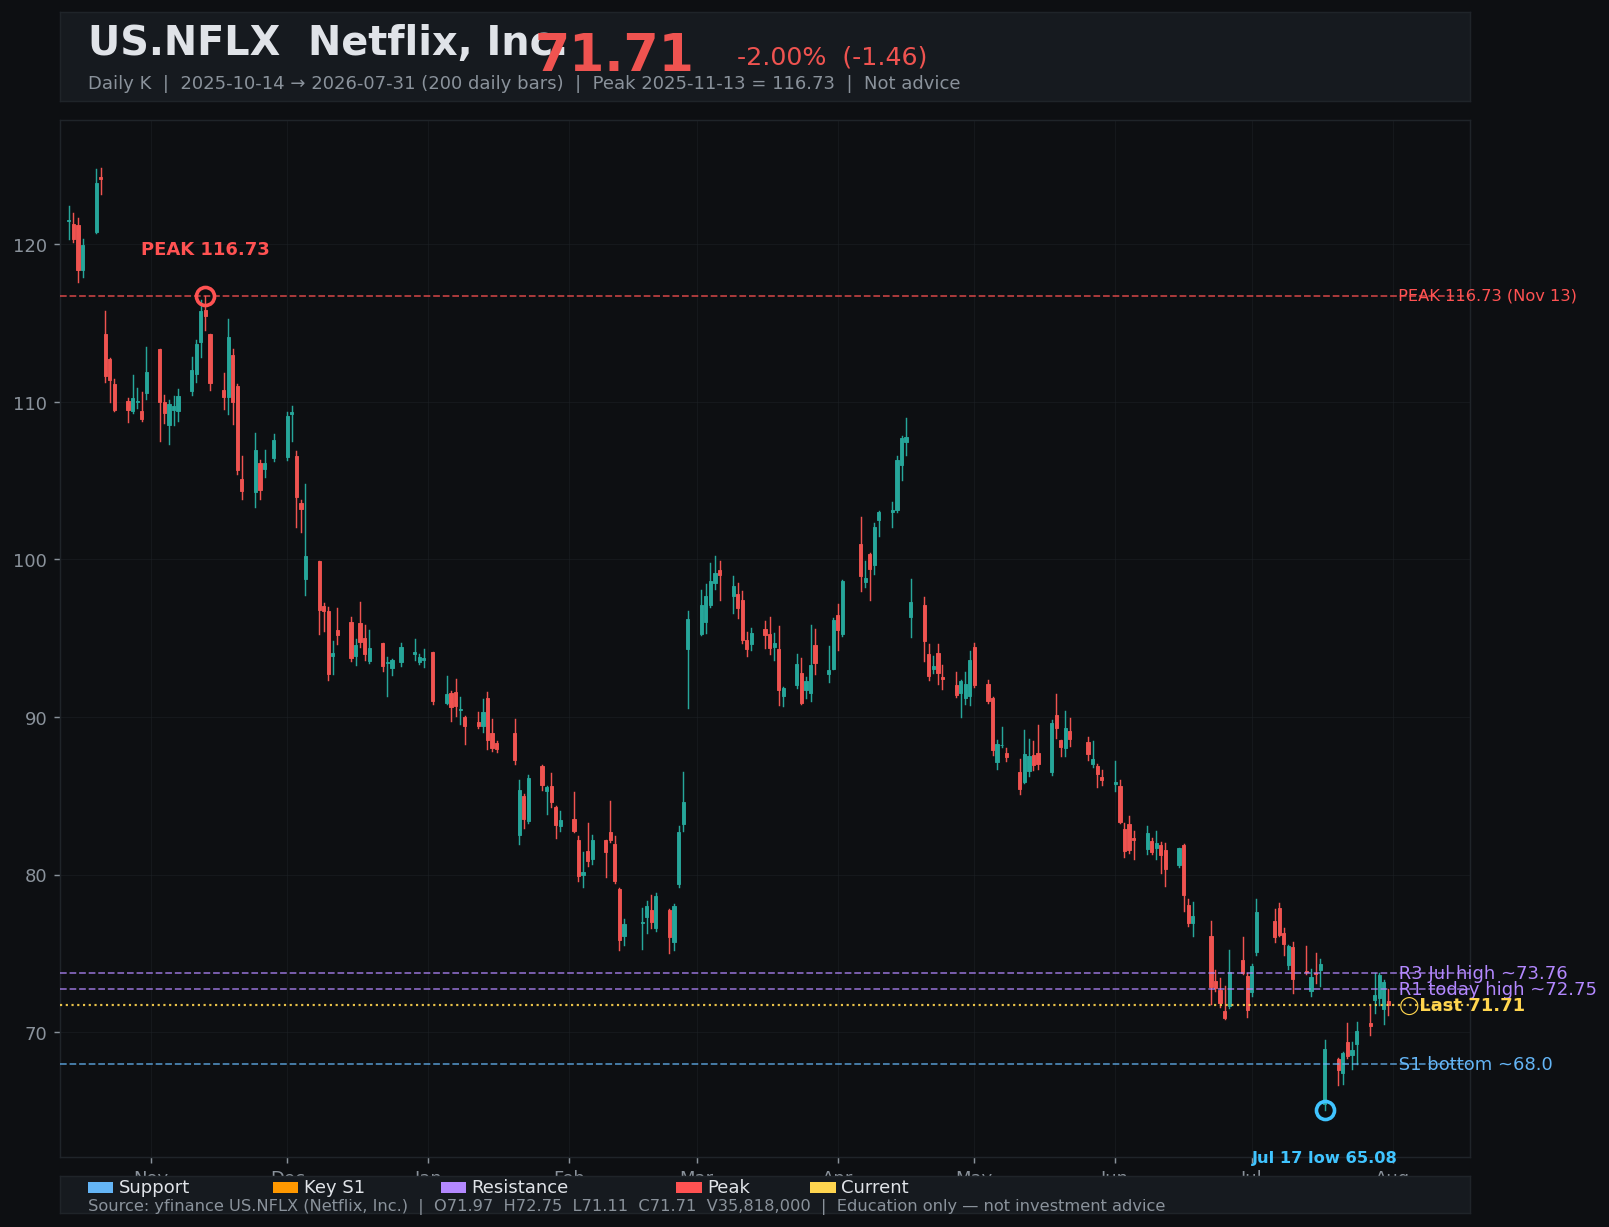Click the 110 y-axis tick label
Image resolution: width=1609 pixels, height=1227 pixels.
31,403
